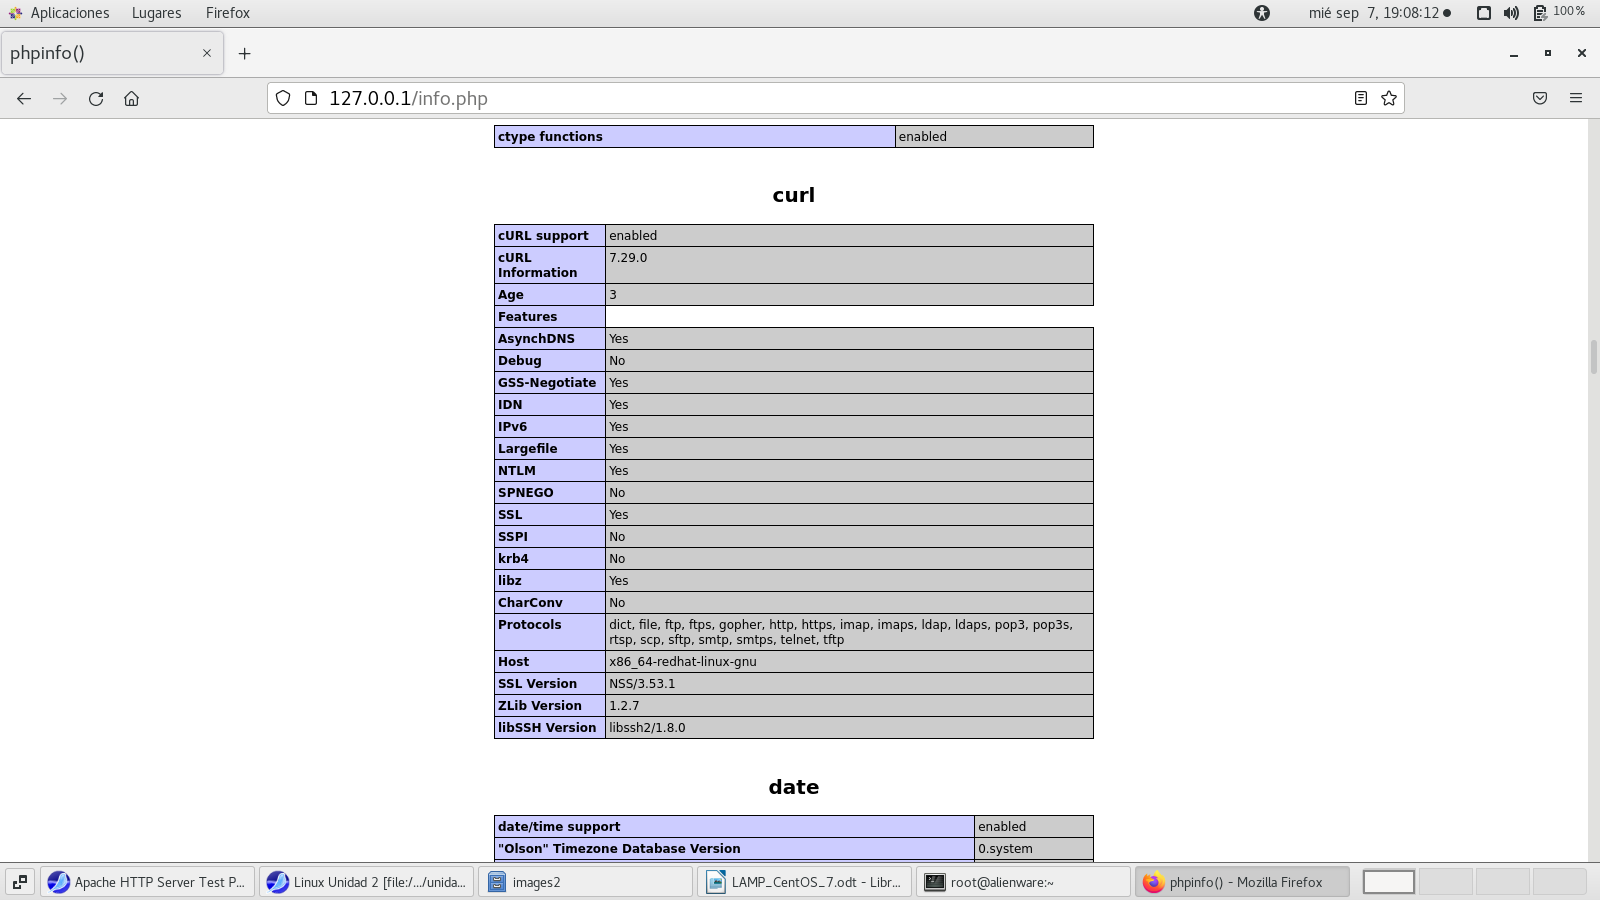Switch to root@alienware terminal window
Viewport: 1600px width, 900px height.
coord(1022,882)
